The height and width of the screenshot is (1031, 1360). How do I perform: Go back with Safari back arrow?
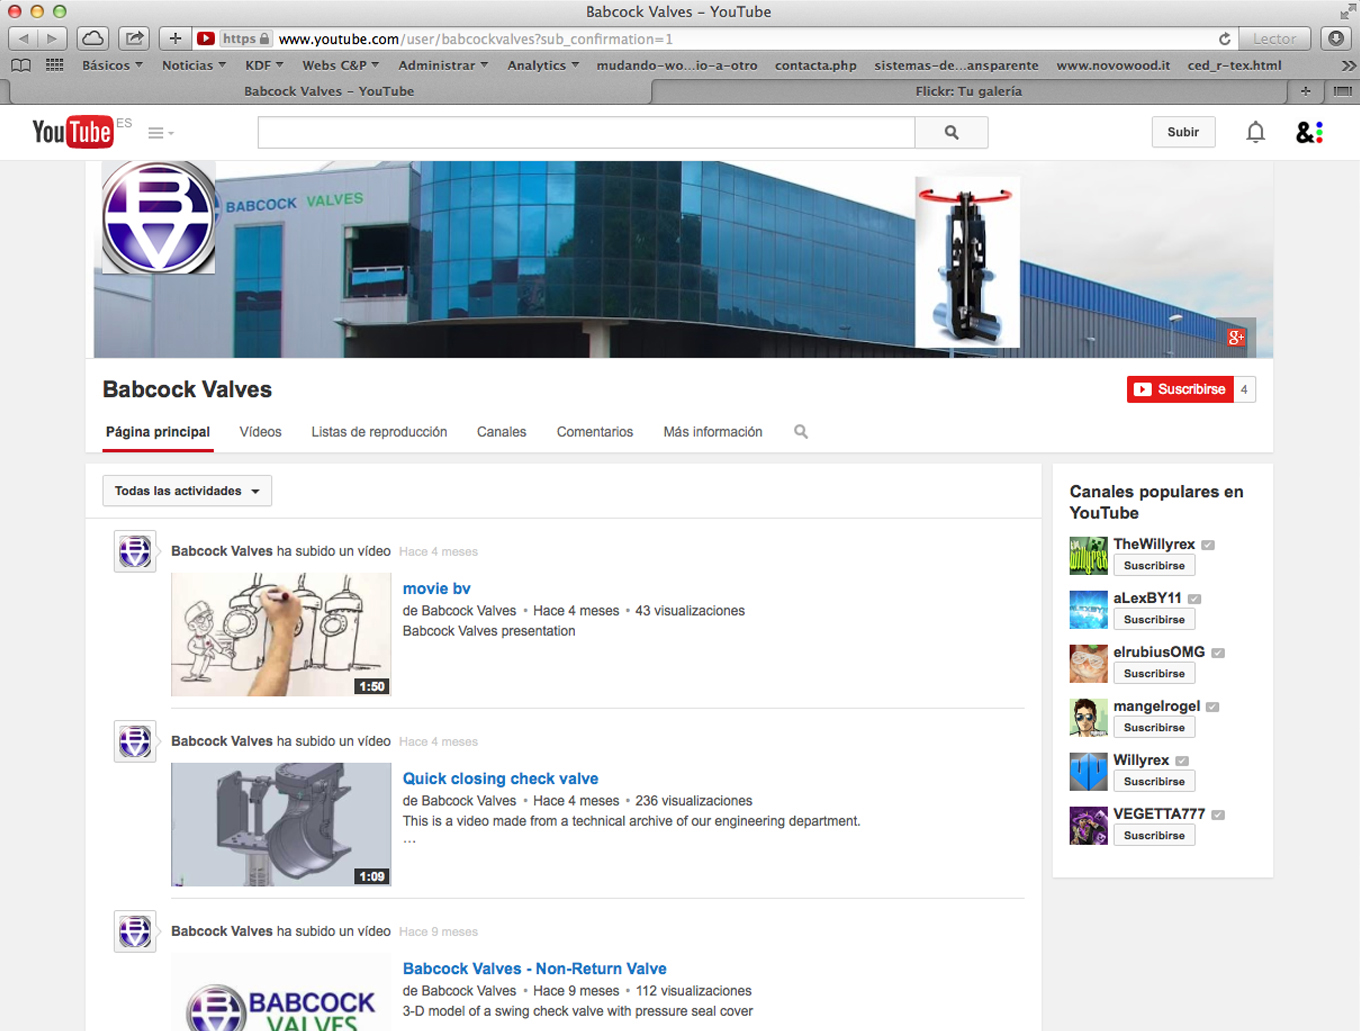point(23,38)
